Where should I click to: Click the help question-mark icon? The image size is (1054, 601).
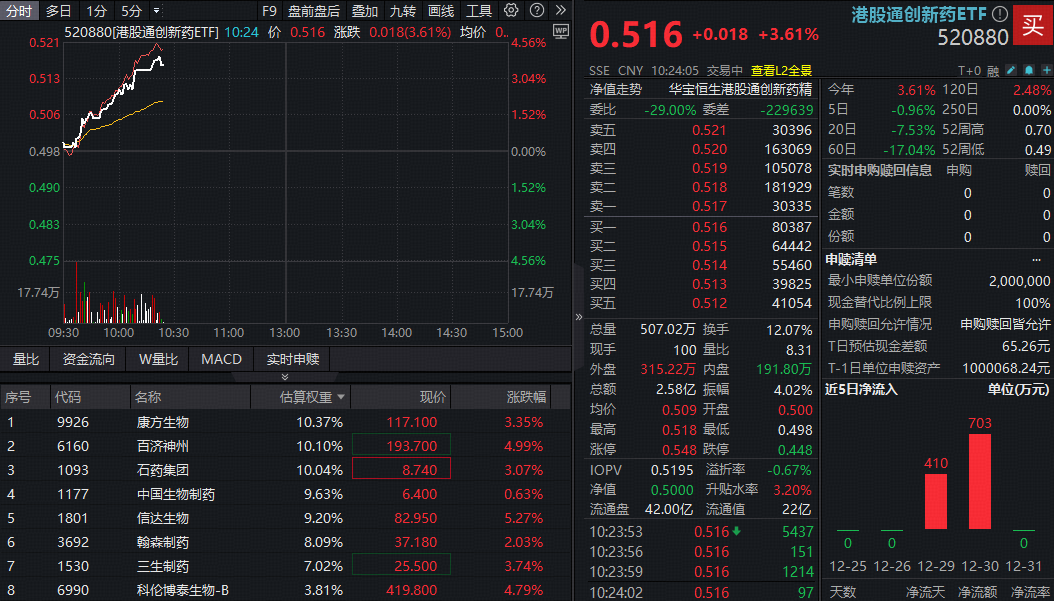click(535, 11)
